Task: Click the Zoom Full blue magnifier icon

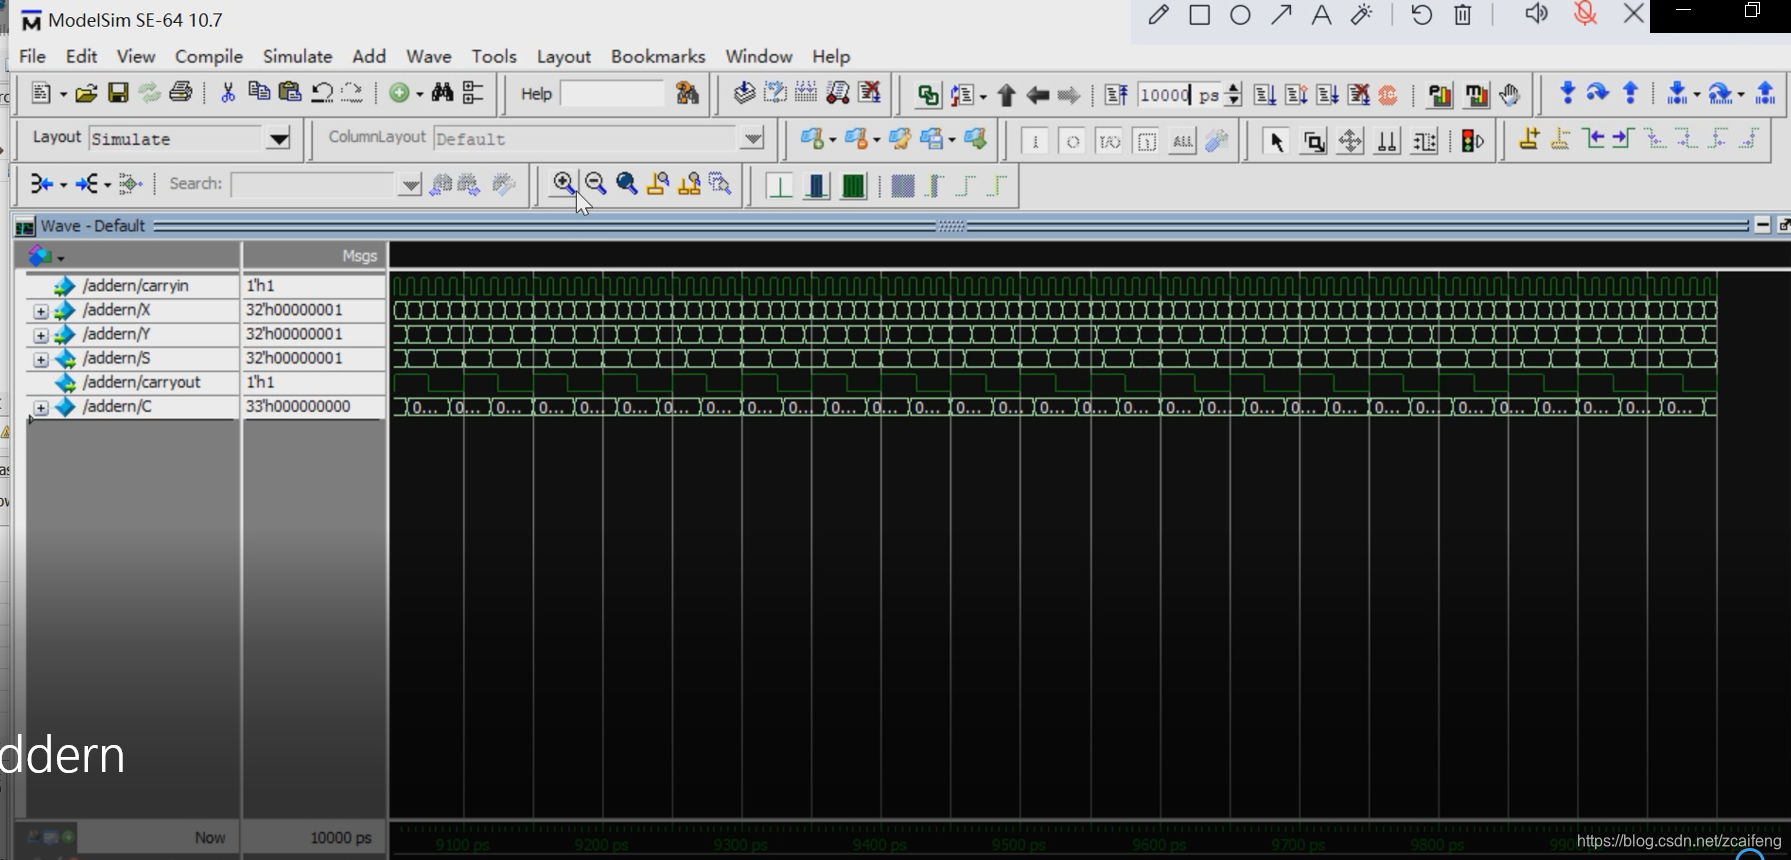Action: point(627,183)
